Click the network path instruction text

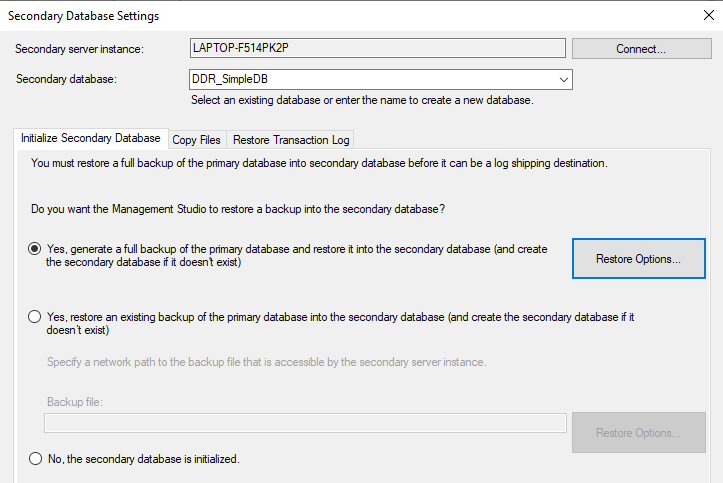click(x=266, y=361)
